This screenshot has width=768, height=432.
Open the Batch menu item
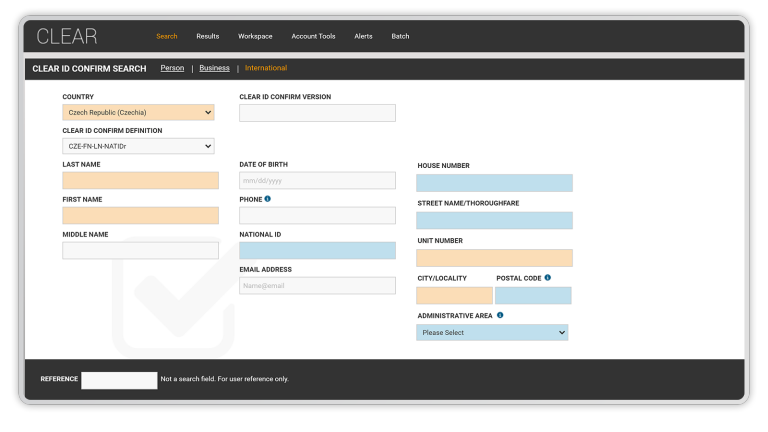coord(400,37)
